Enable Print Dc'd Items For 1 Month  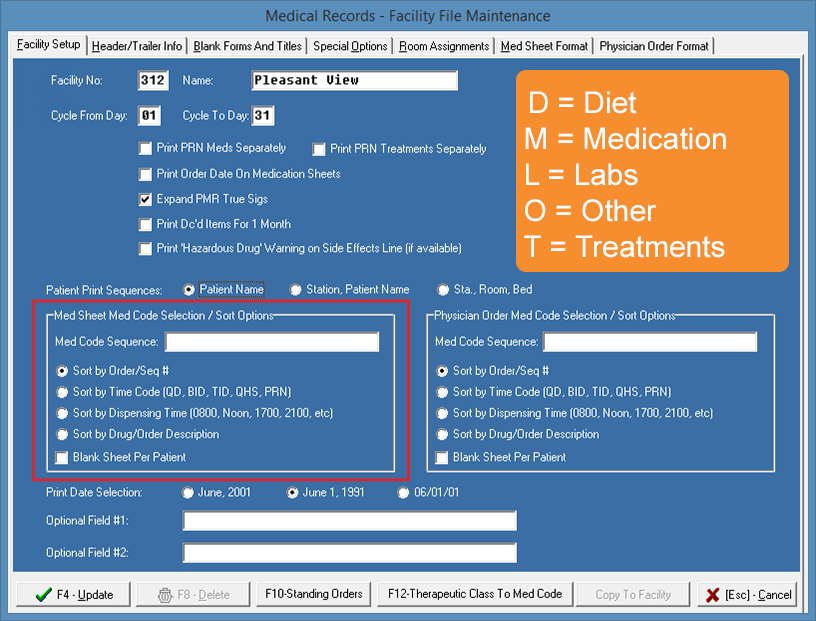[x=146, y=224]
